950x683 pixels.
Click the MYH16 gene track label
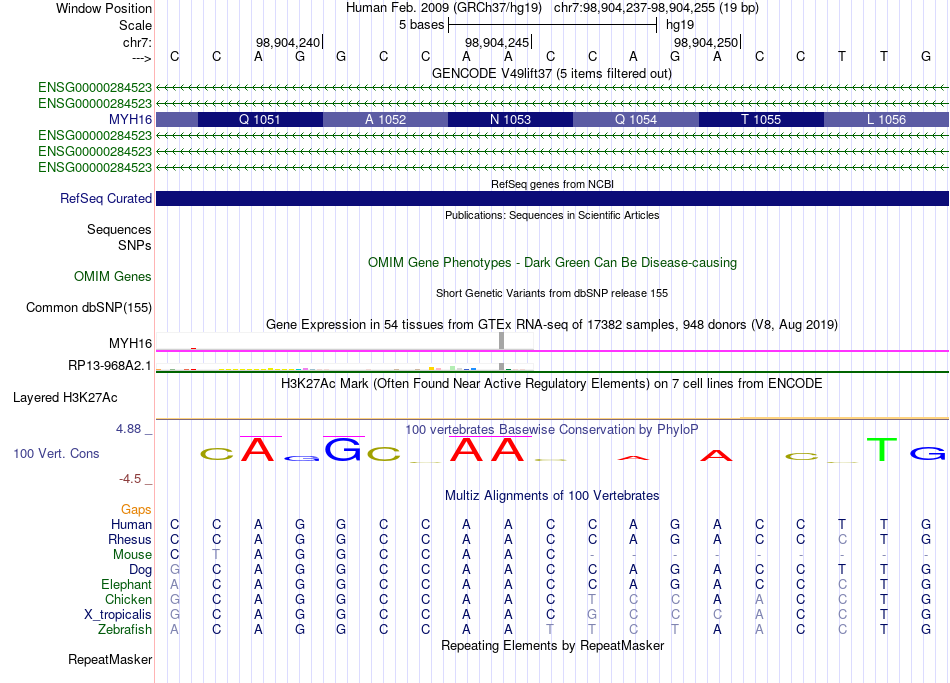pyautogui.click(x=130, y=119)
